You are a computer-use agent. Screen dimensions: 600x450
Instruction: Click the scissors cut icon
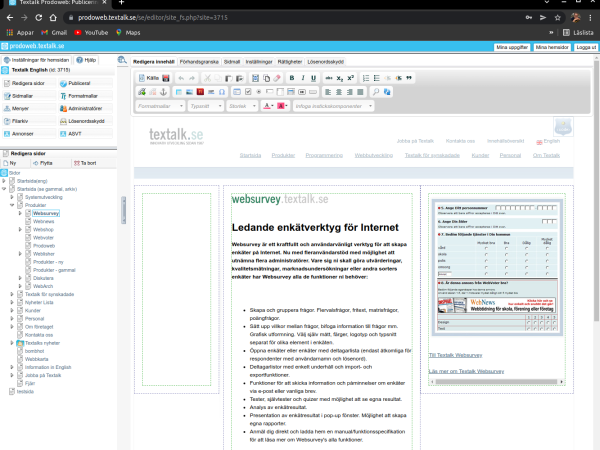(207, 78)
